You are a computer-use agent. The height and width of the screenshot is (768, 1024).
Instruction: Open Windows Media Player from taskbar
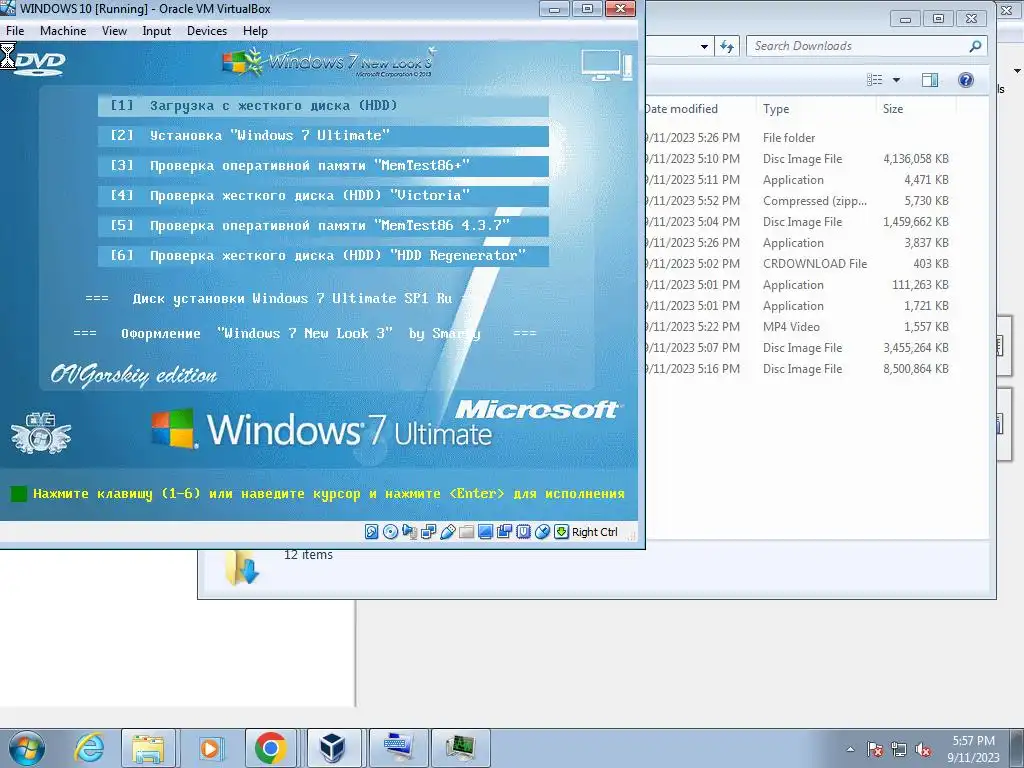tap(210, 748)
